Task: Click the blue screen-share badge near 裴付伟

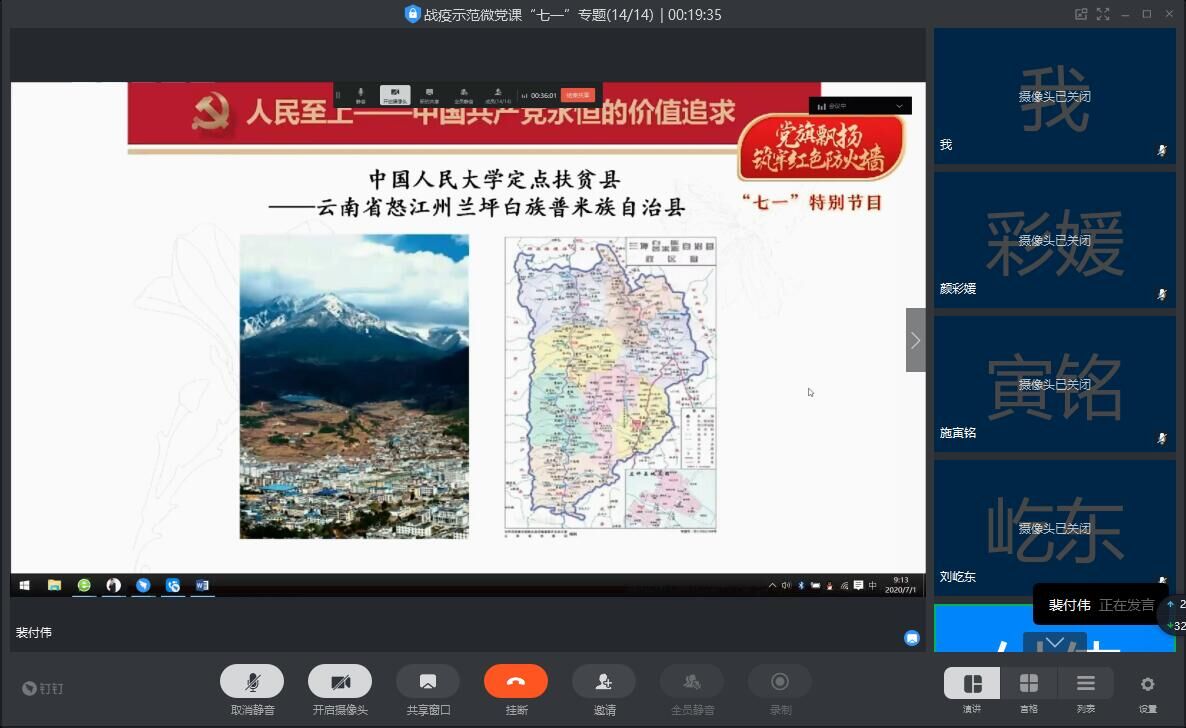Action: [912, 638]
